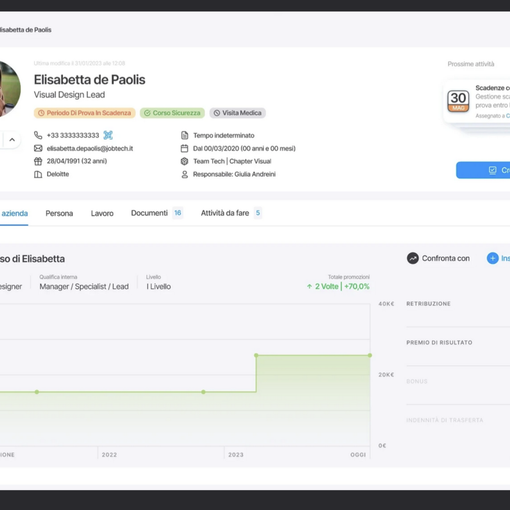The width and height of the screenshot is (510, 510).
Task: Click the Responsabile: Giulia Andreini text
Action: (x=234, y=174)
